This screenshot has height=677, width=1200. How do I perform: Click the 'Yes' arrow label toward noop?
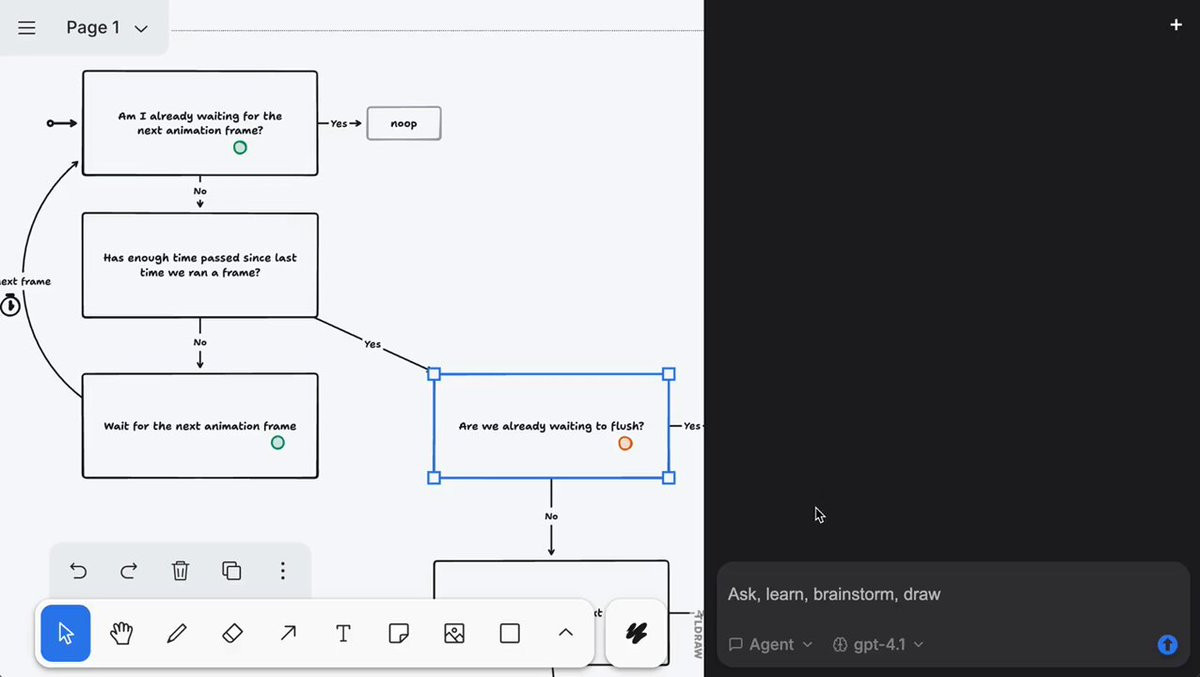pos(339,123)
